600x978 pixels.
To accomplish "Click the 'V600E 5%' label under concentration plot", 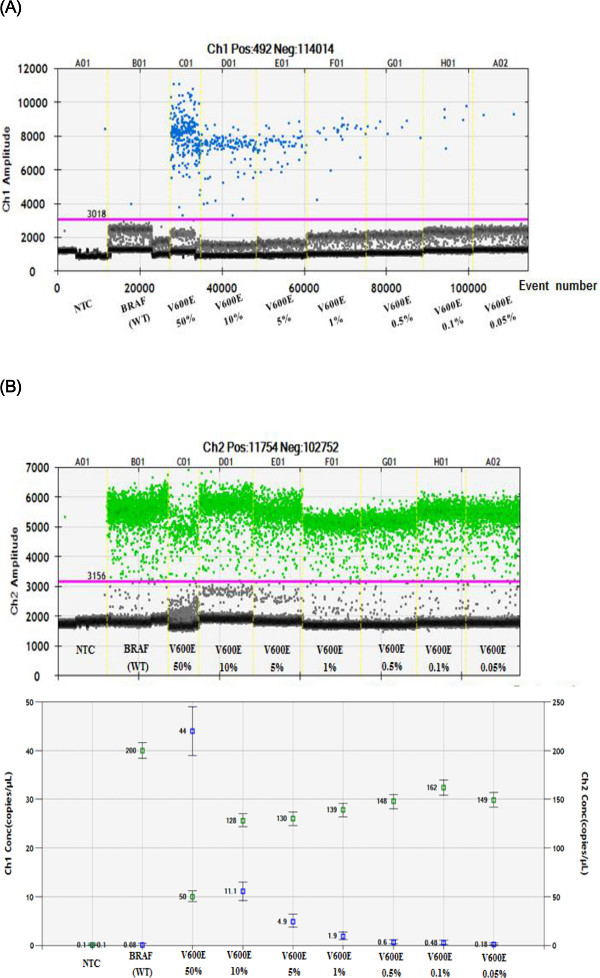I will [294, 964].
